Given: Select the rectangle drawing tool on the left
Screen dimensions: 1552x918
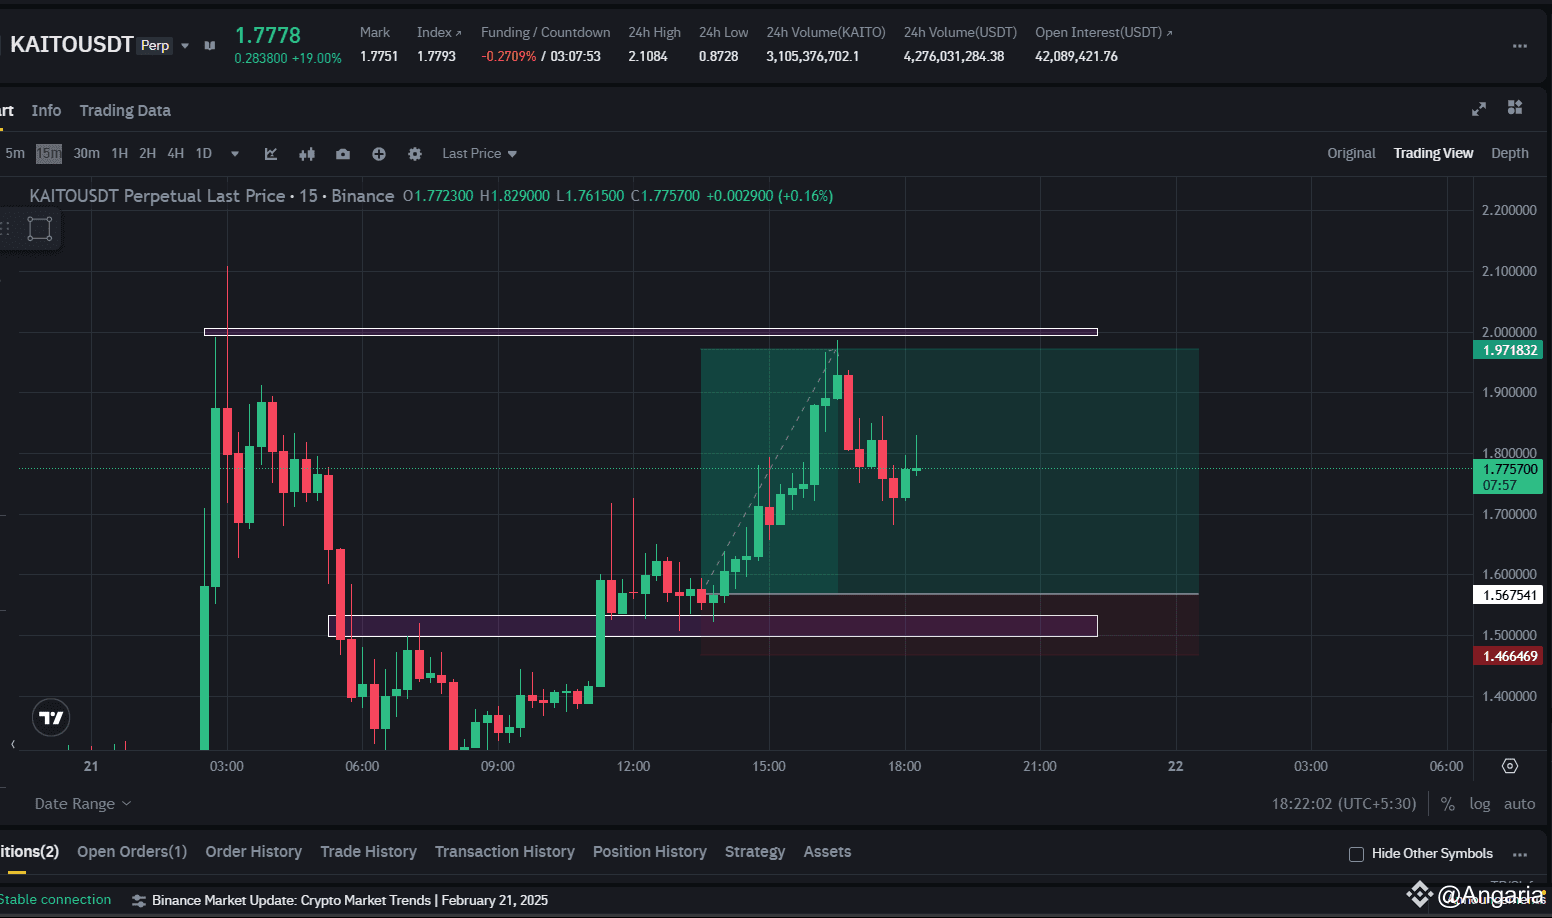Looking at the screenshot, I should tap(39, 228).
